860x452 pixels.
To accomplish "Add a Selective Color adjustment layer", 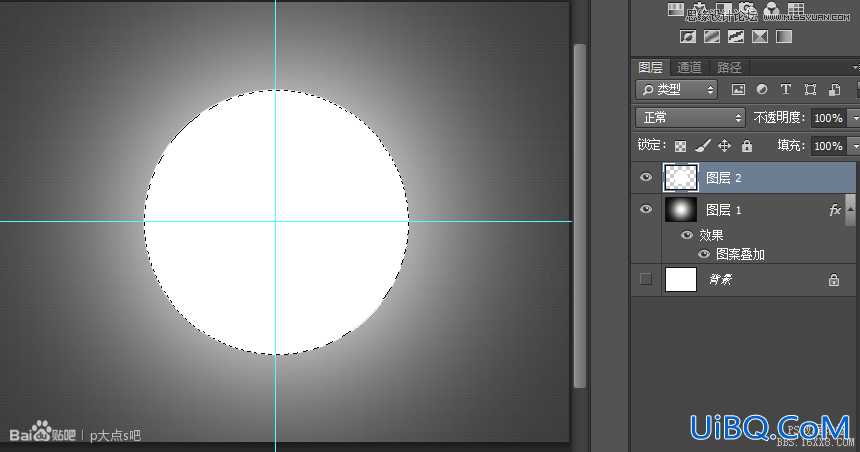I will [760, 37].
